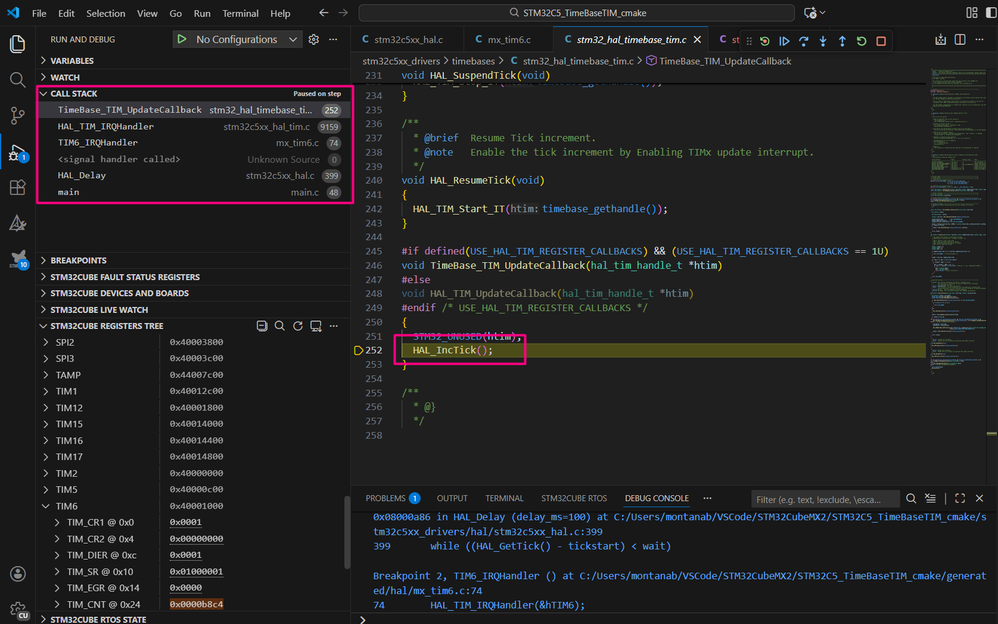Stop the debug session
The width and height of the screenshot is (998, 624).
point(881,41)
